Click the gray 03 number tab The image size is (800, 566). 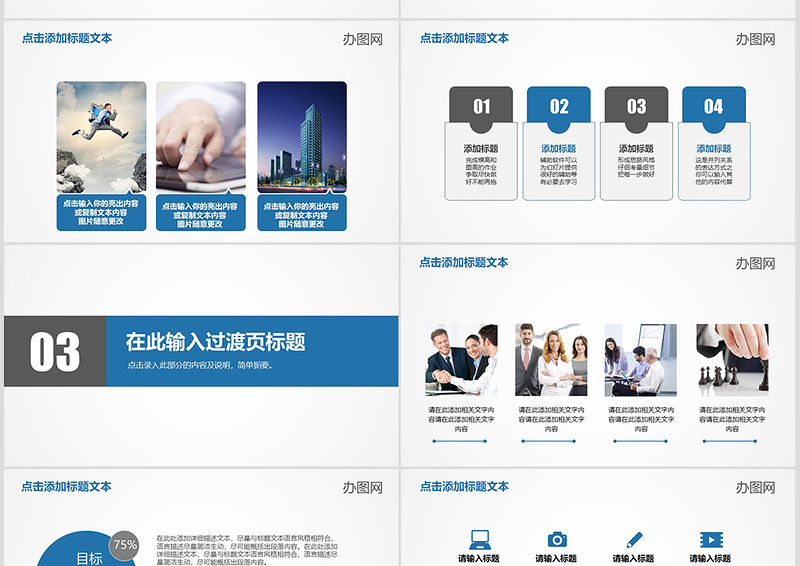pos(636,106)
